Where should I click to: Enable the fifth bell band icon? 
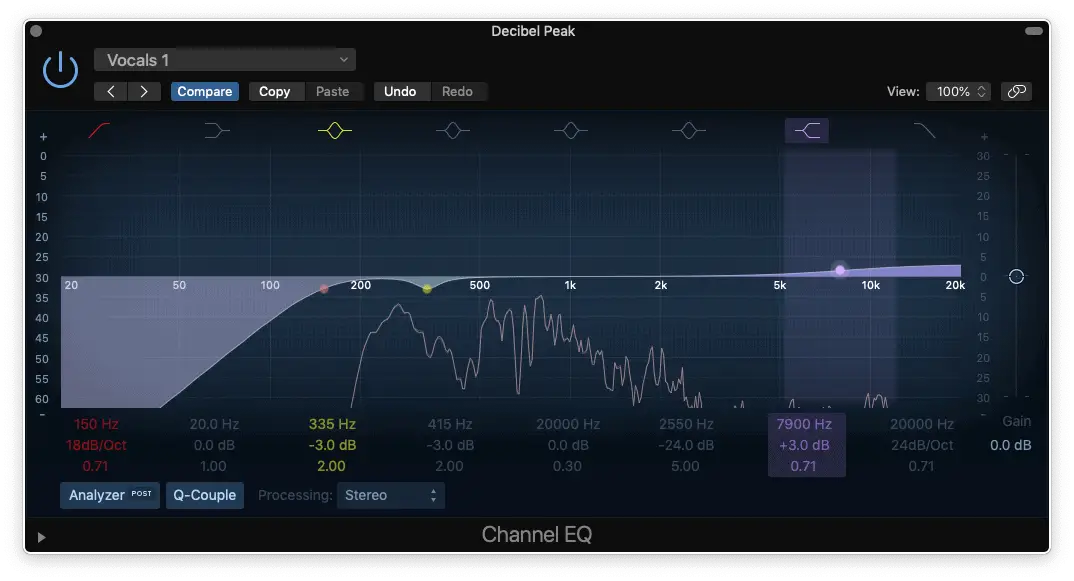click(x=571, y=130)
